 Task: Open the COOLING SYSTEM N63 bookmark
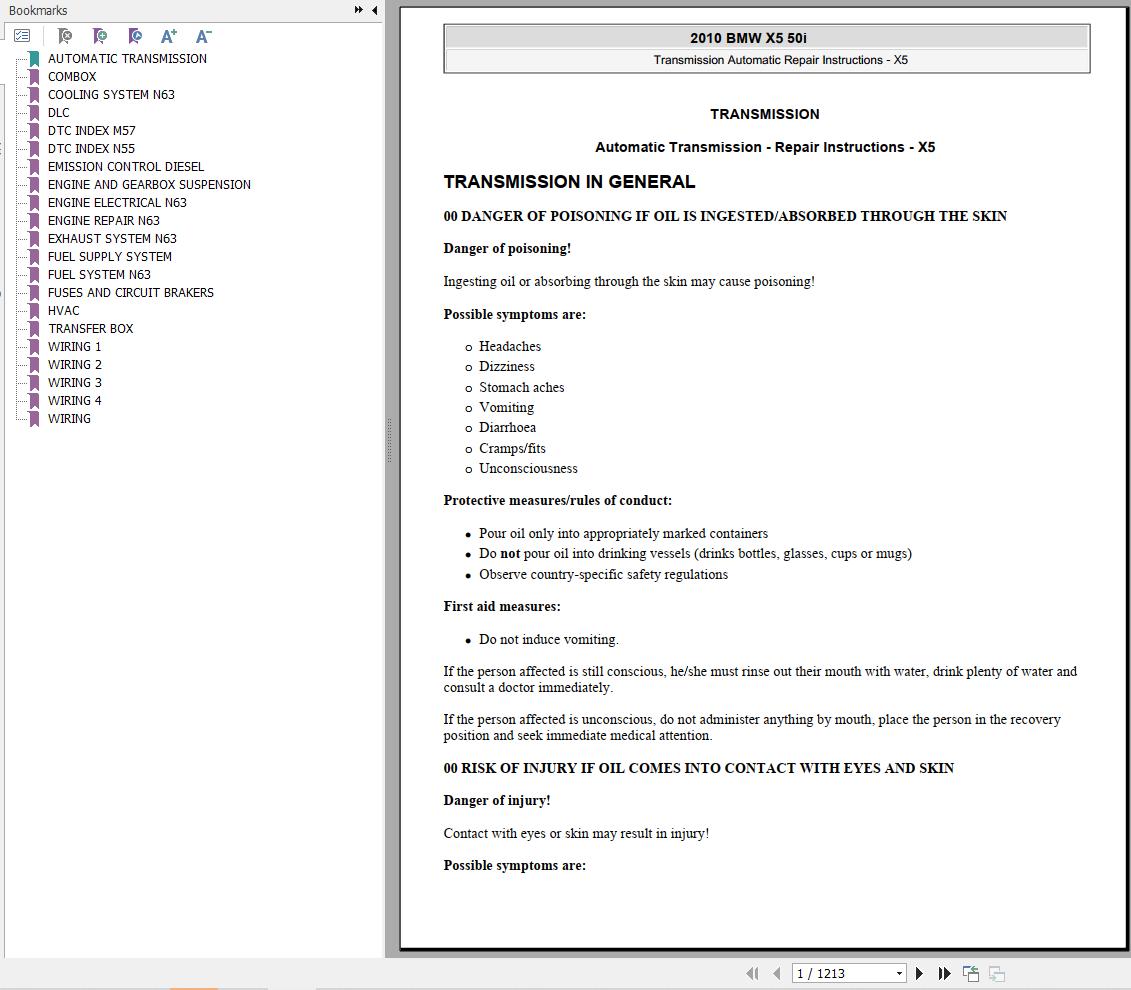coord(110,94)
